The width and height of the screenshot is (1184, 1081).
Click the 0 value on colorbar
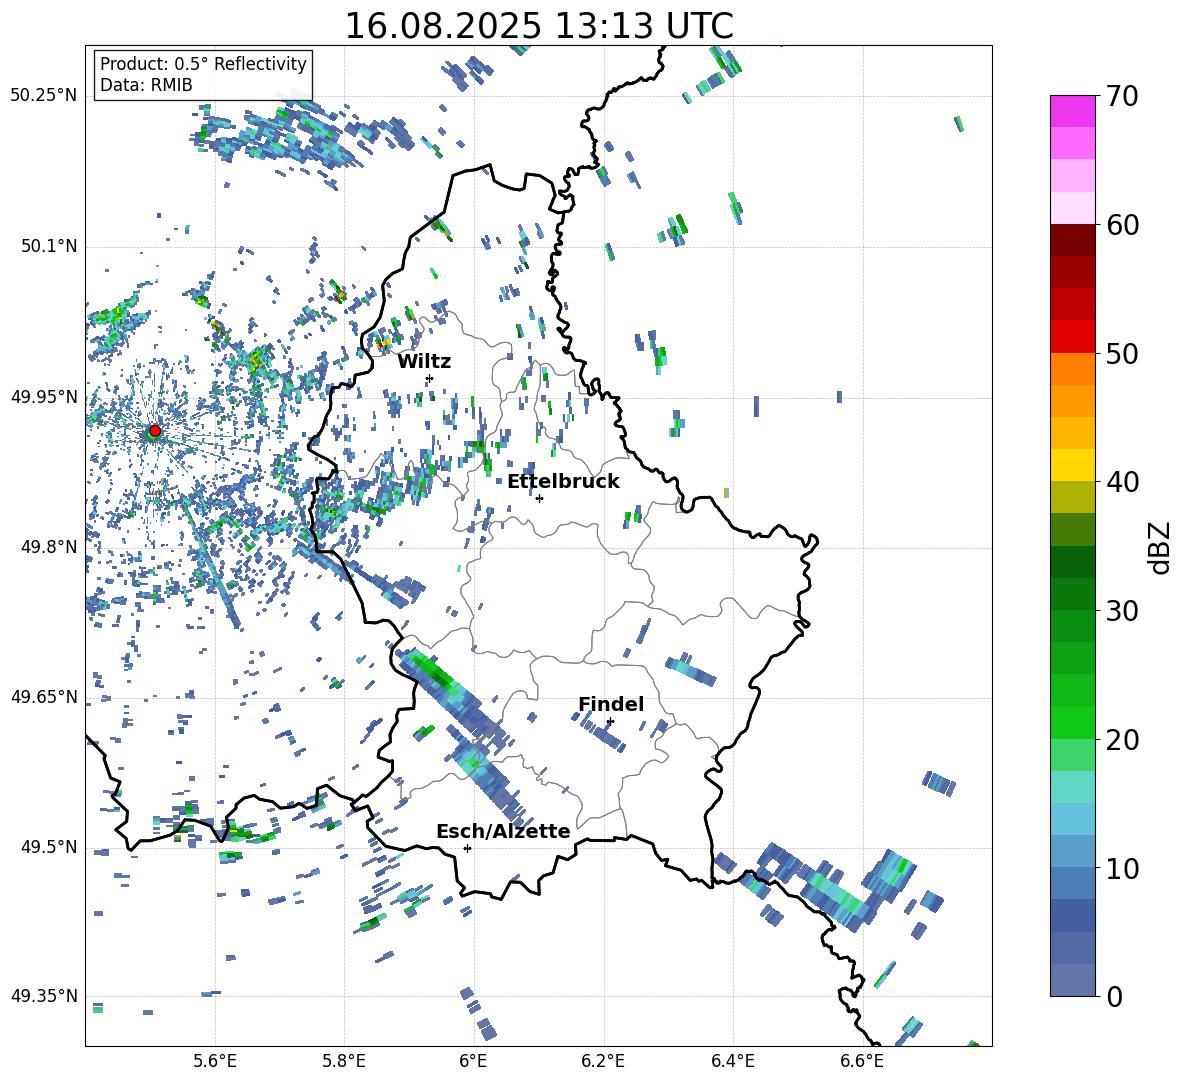click(x=1114, y=996)
